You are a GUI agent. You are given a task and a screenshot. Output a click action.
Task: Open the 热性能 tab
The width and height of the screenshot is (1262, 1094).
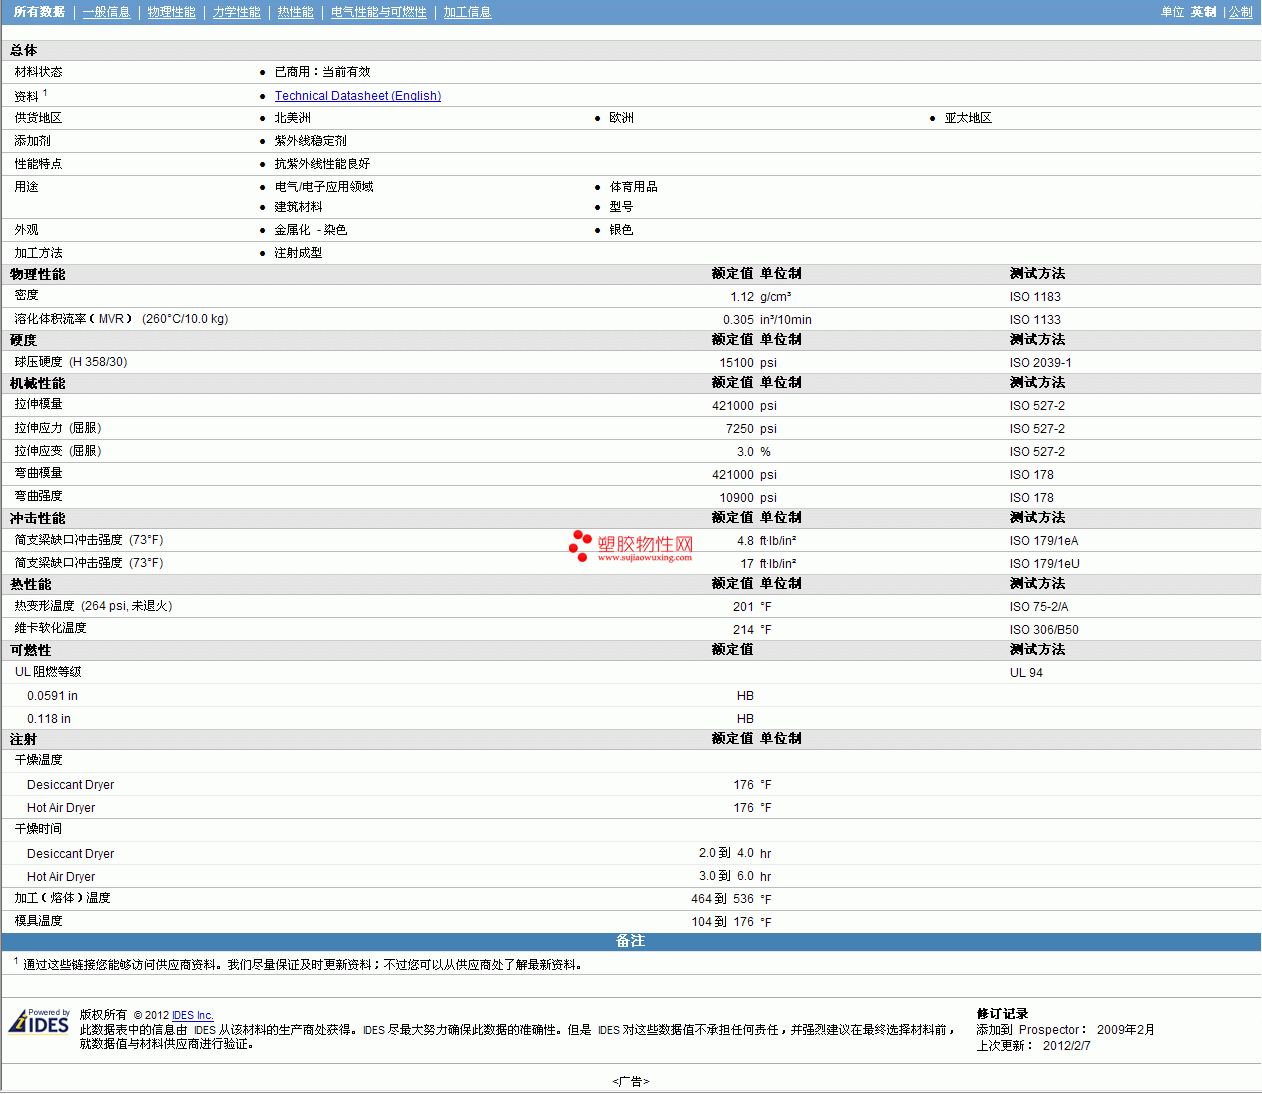coord(295,12)
